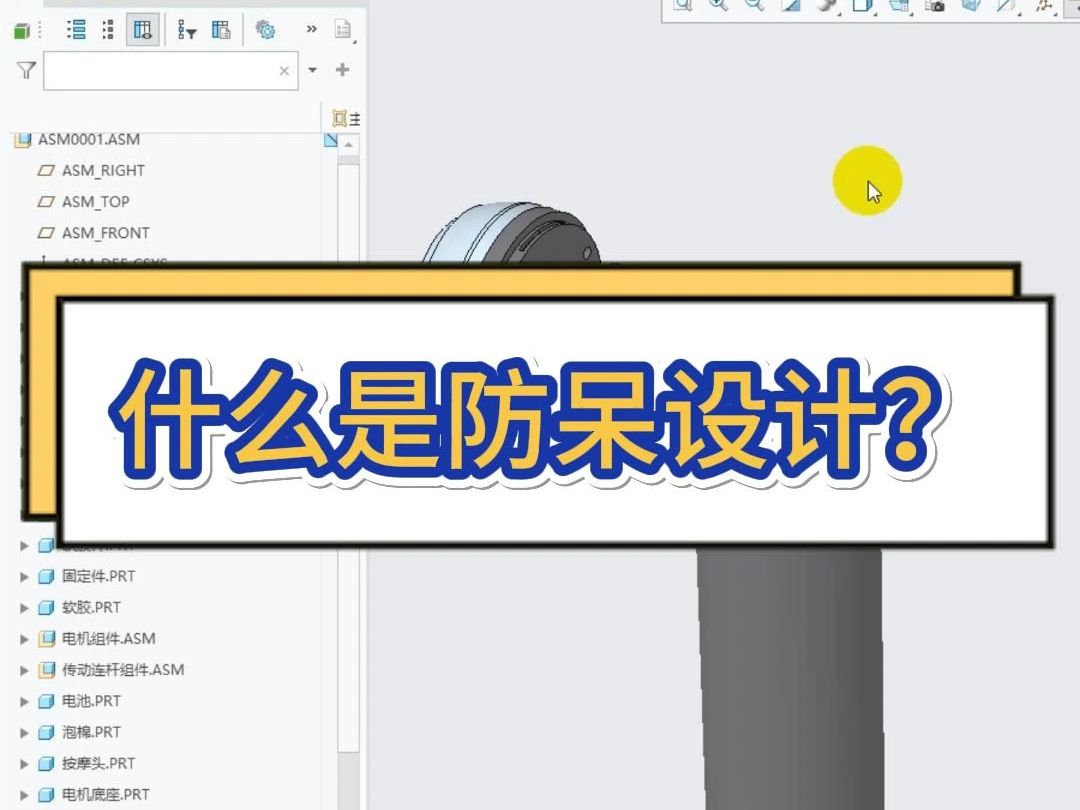Image resolution: width=1080 pixels, height=810 pixels.
Task: Click blue triangle icon beside ASM0001.ASM
Action: click(x=331, y=140)
